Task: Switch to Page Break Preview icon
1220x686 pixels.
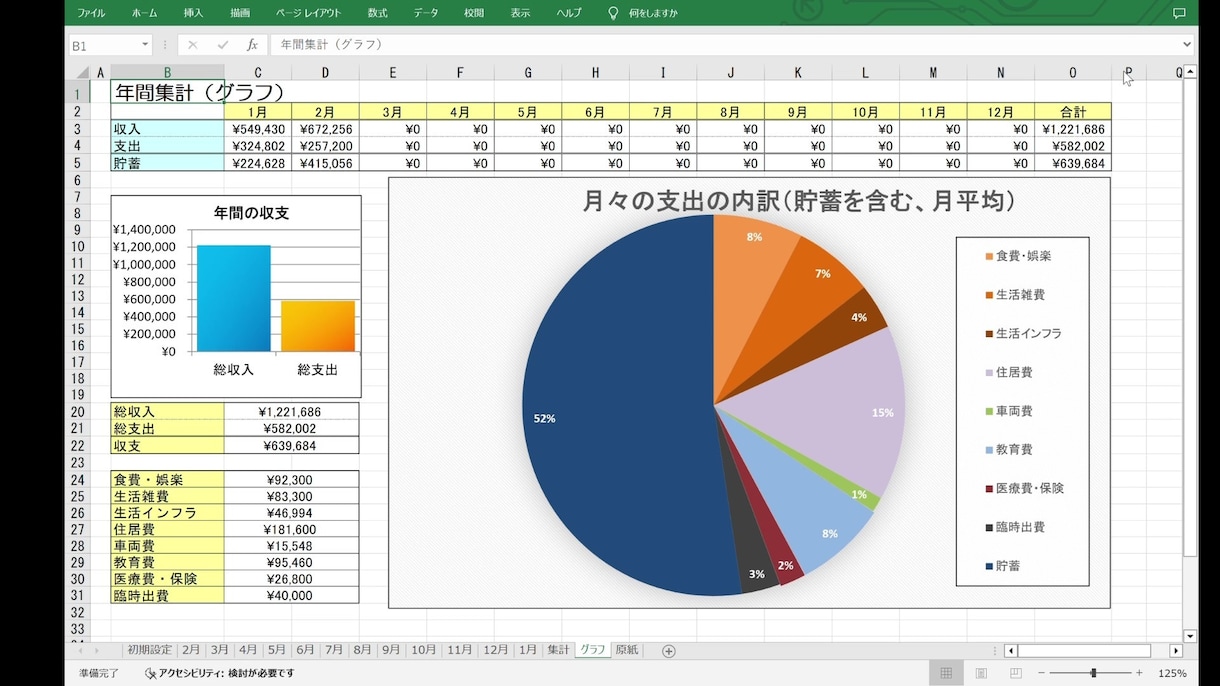Action: 1016,673
